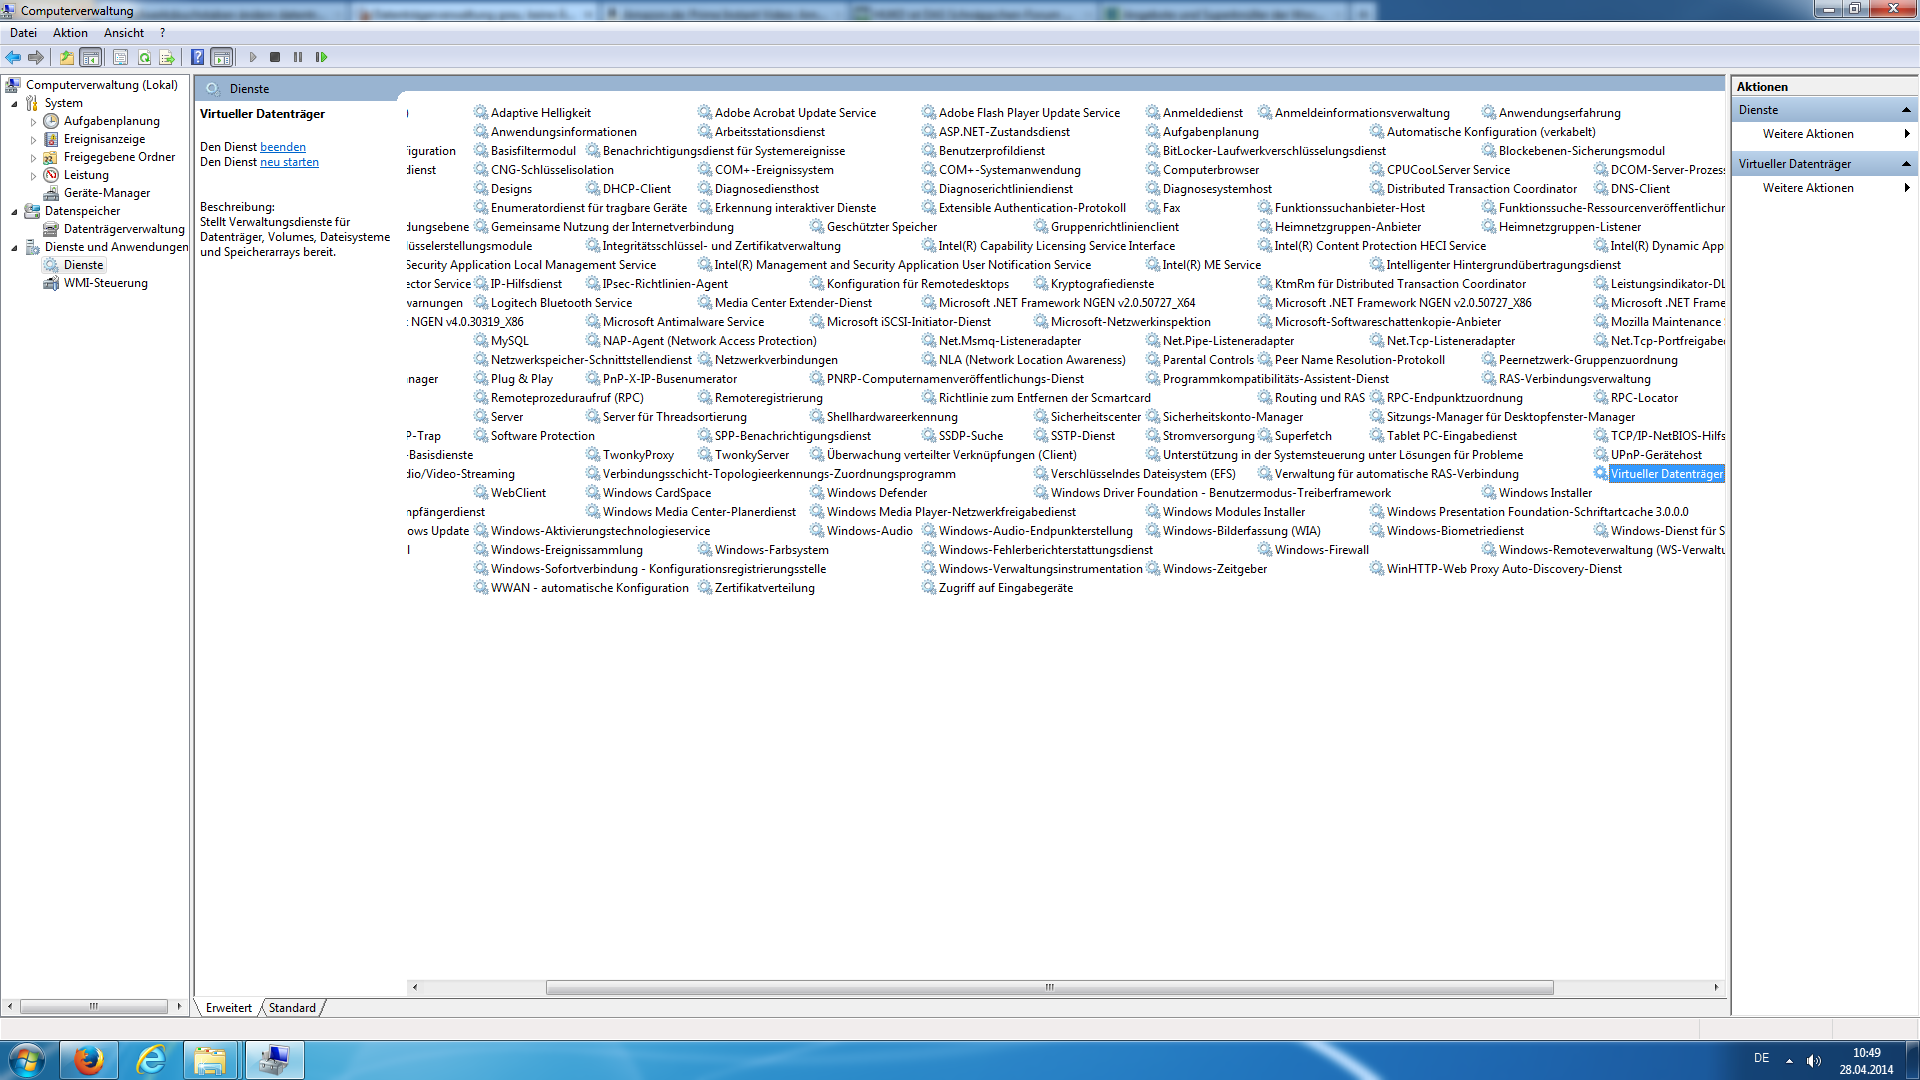Click the Pause service toolbar icon
This screenshot has height=1080, width=1920.
298,57
